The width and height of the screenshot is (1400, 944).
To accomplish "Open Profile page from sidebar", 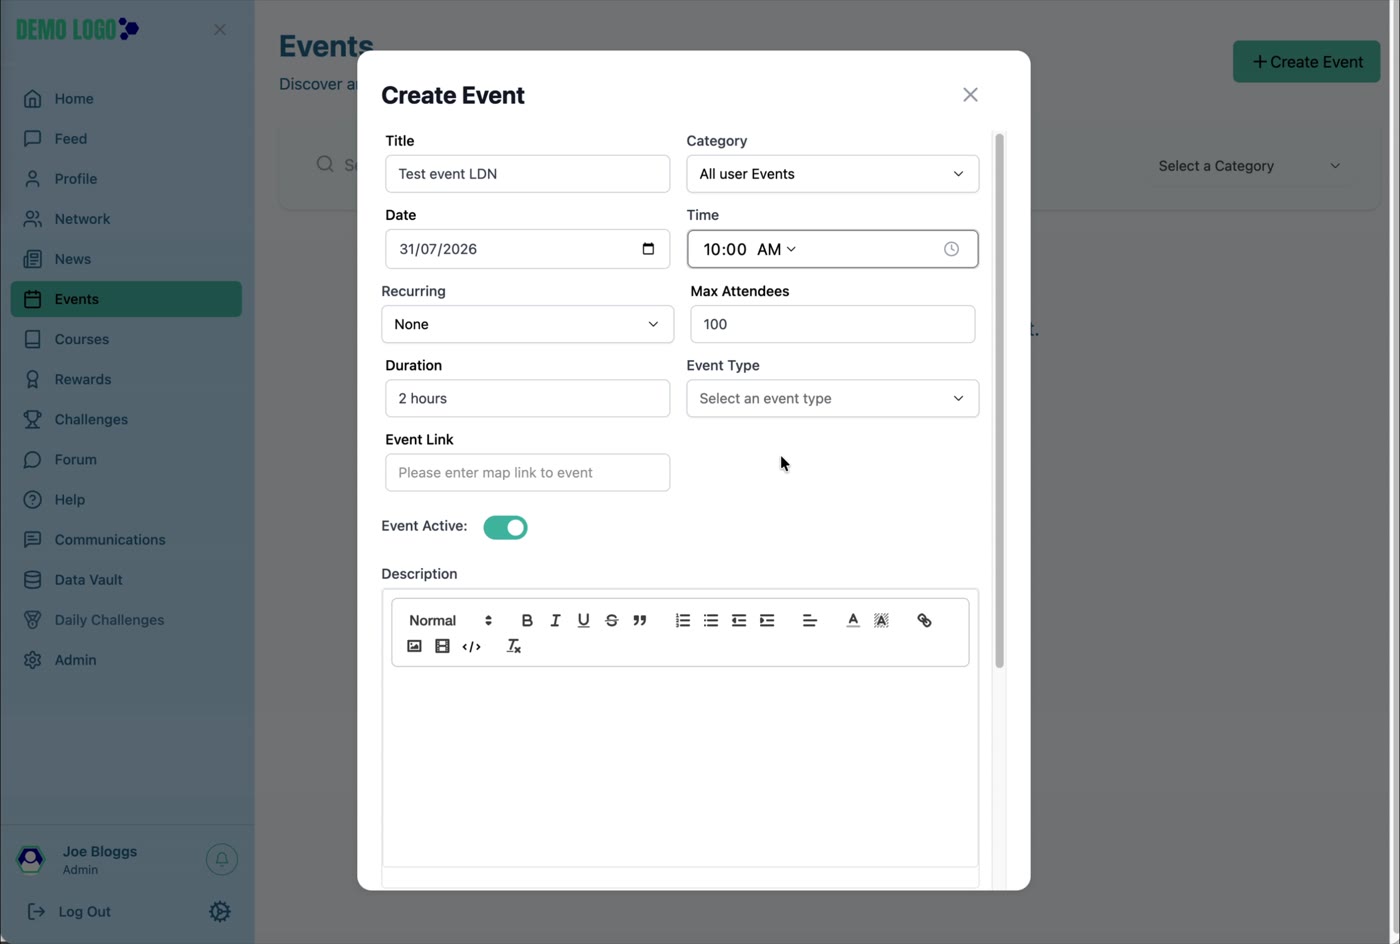I will [x=126, y=179].
